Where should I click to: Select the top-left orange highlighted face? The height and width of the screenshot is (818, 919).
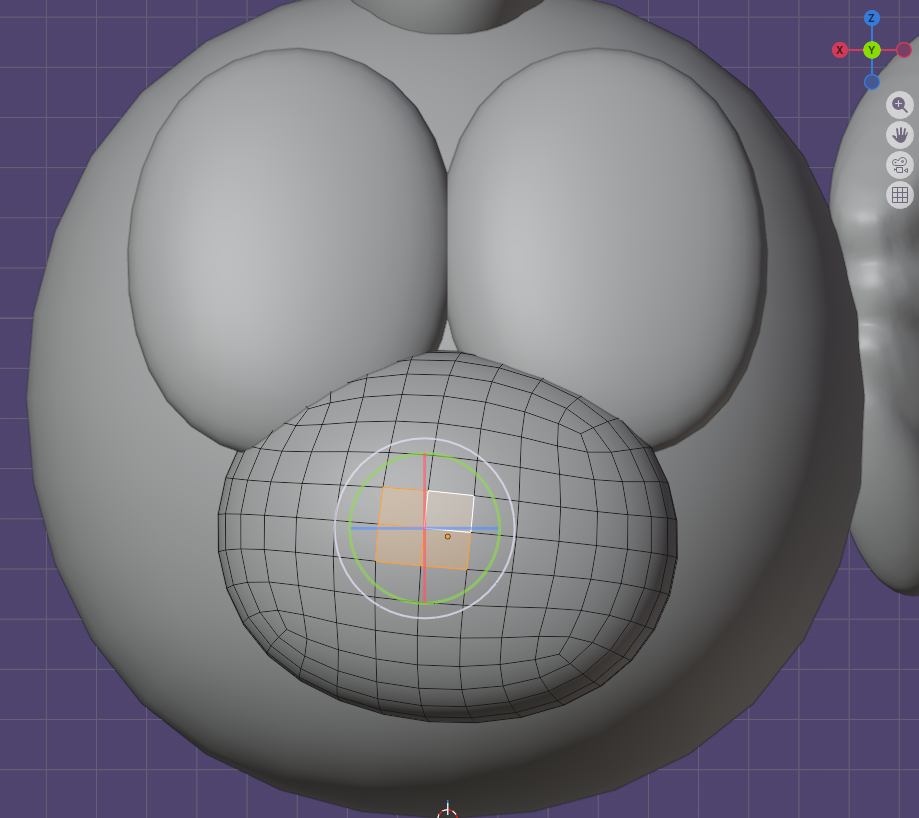(402, 507)
